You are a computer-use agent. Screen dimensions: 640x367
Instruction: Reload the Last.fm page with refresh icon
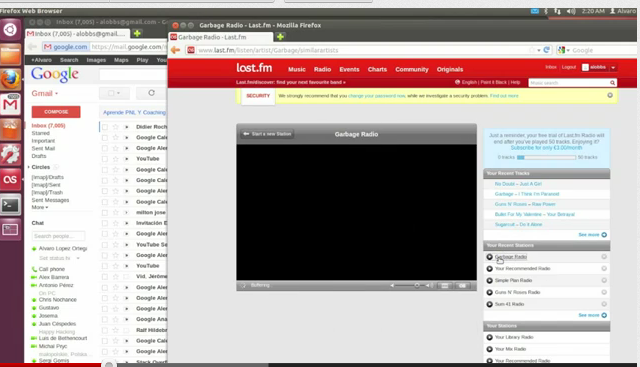pyautogui.click(x=547, y=50)
